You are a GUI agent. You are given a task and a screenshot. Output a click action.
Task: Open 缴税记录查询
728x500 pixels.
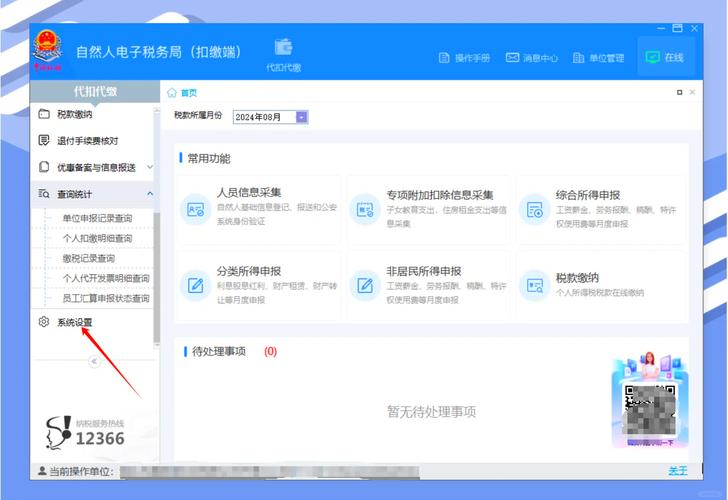[x=89, y=258]
